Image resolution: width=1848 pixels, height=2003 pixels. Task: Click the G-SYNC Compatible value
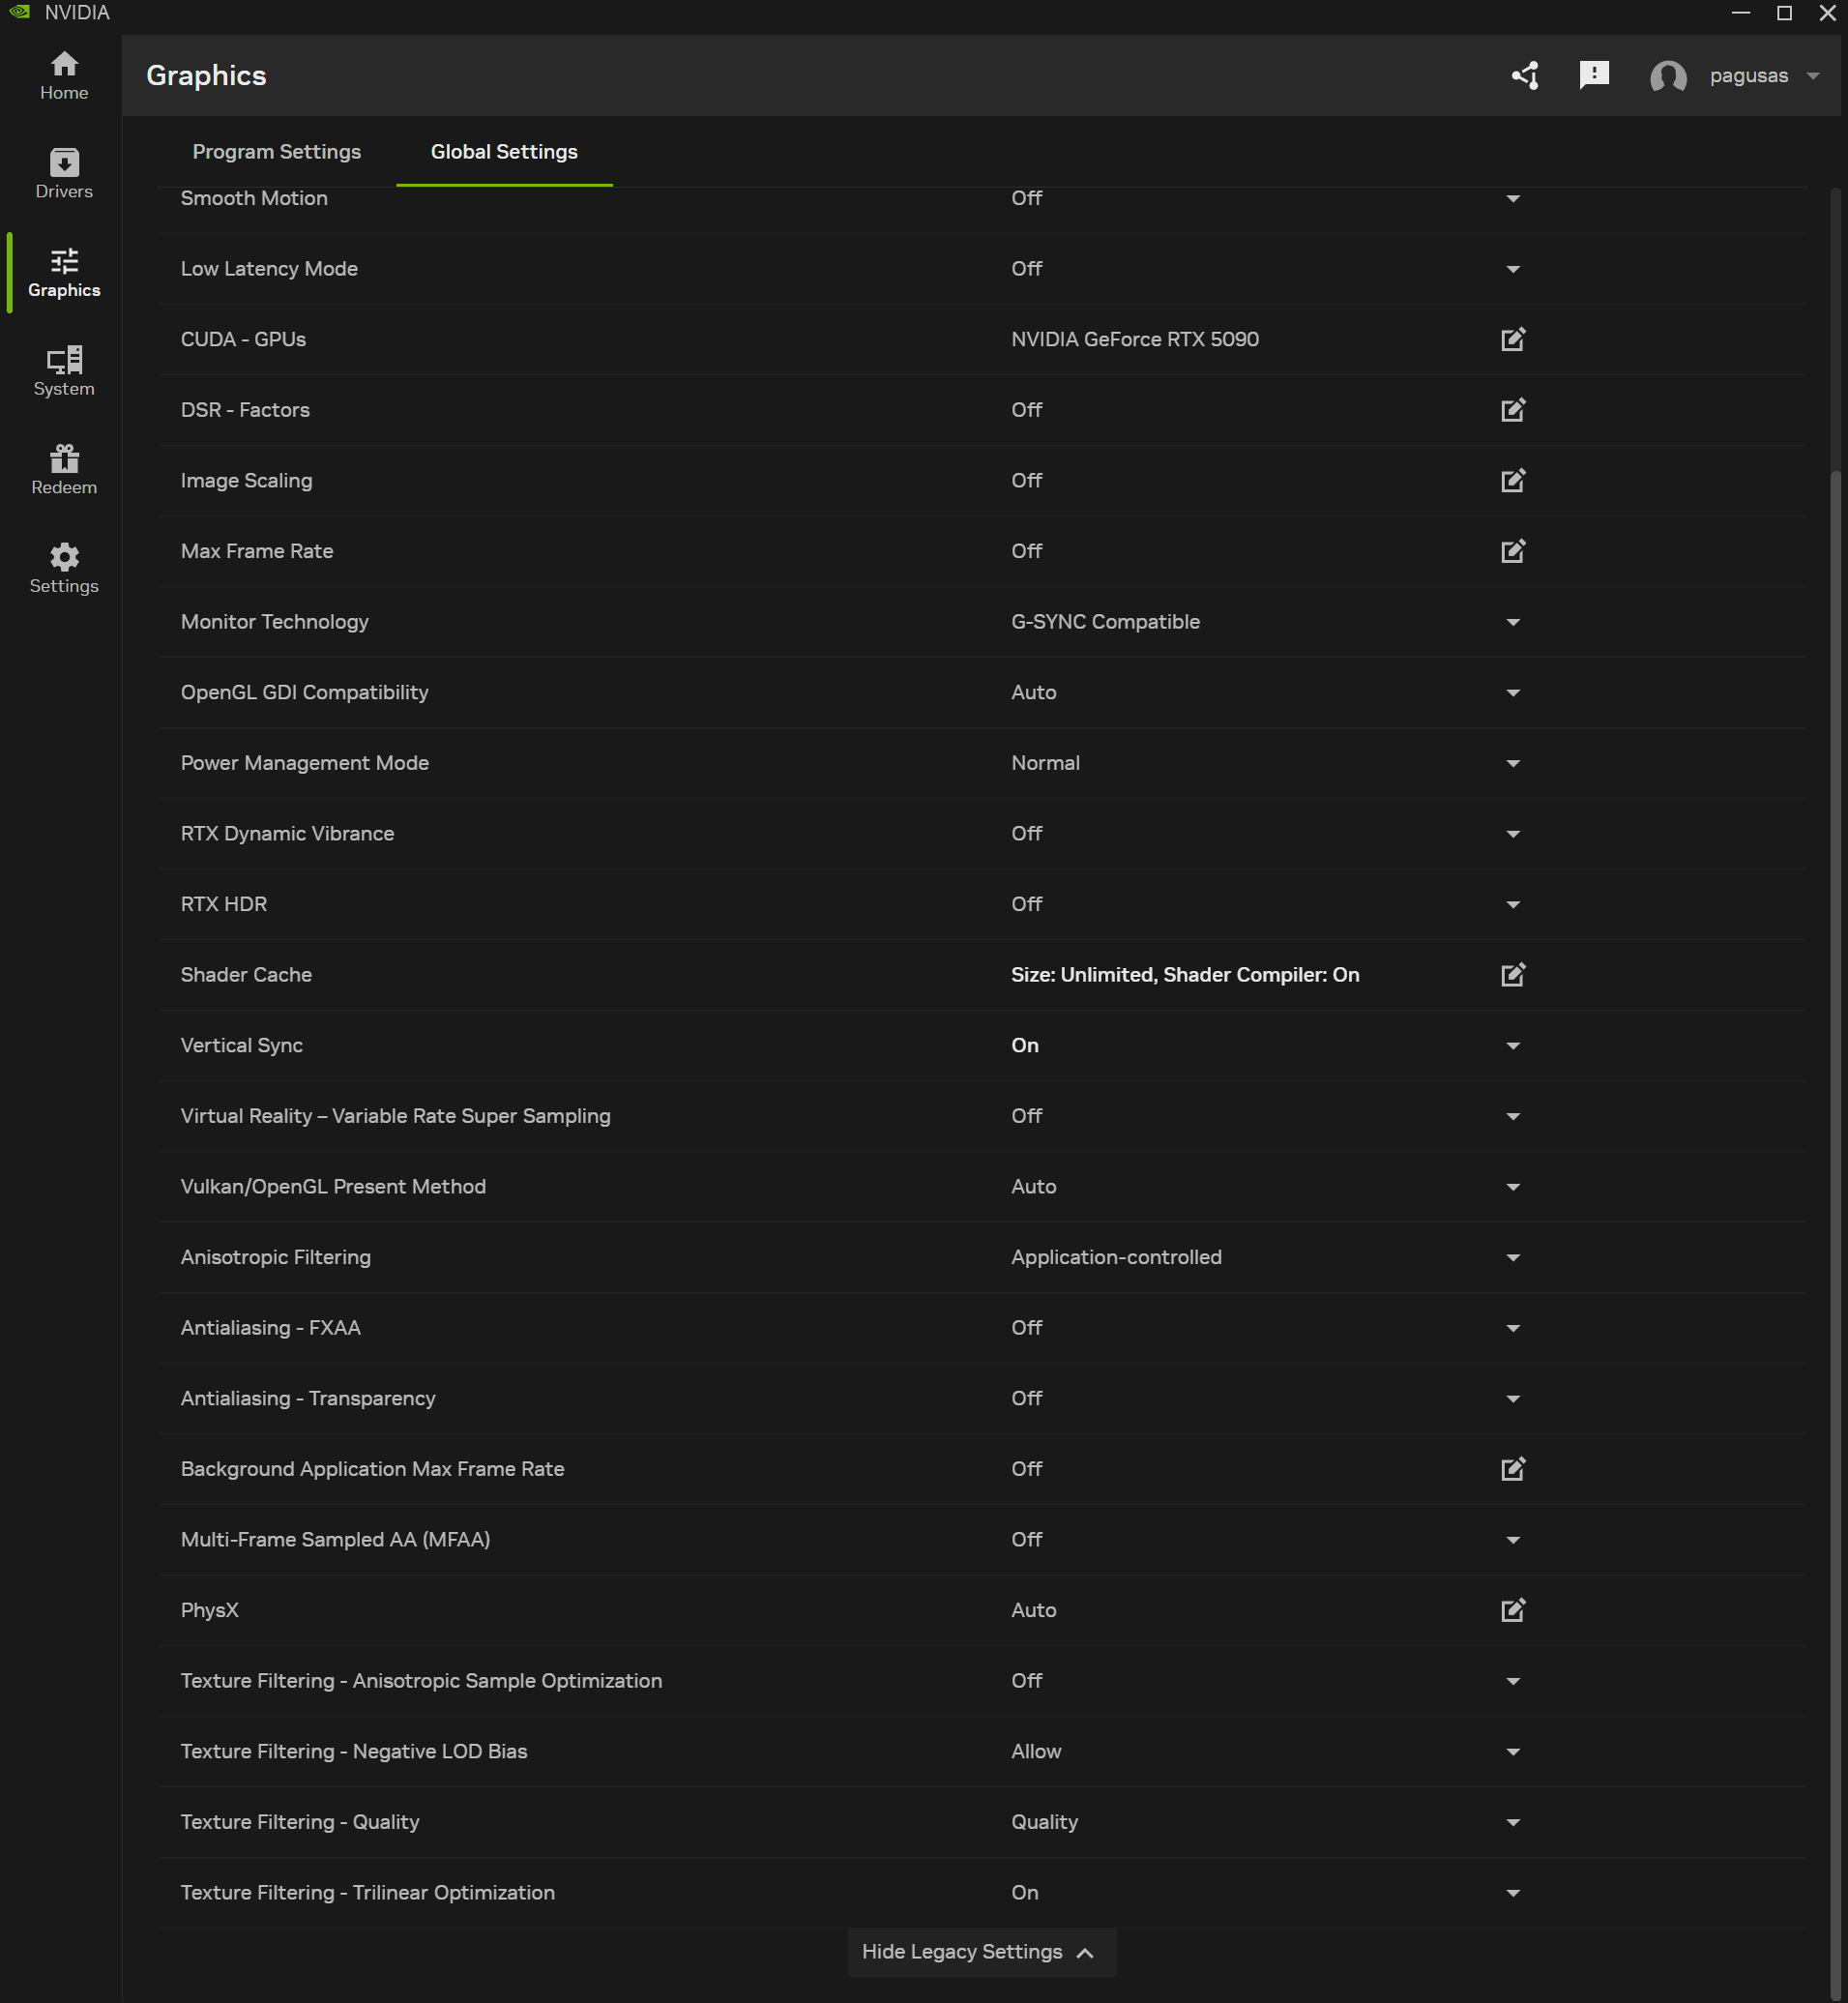(x=1105, y=622)
